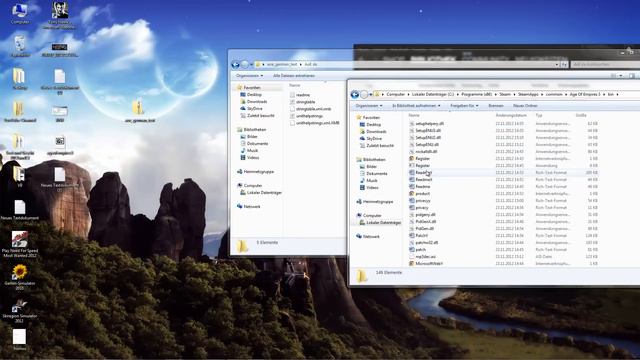Click Neuer Ordner in the bin window toolbar
Image resolution: width=640 pixels, height=360 pixels.
(525, 106)
